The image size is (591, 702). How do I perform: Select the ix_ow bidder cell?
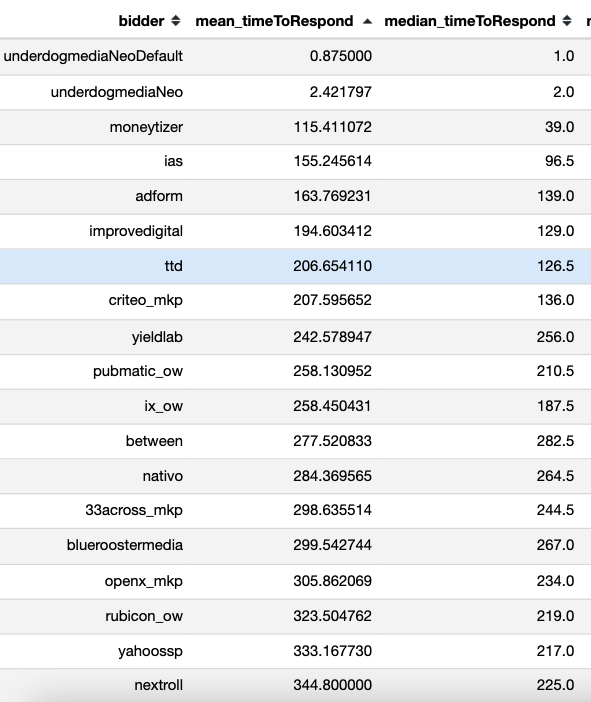163,406
